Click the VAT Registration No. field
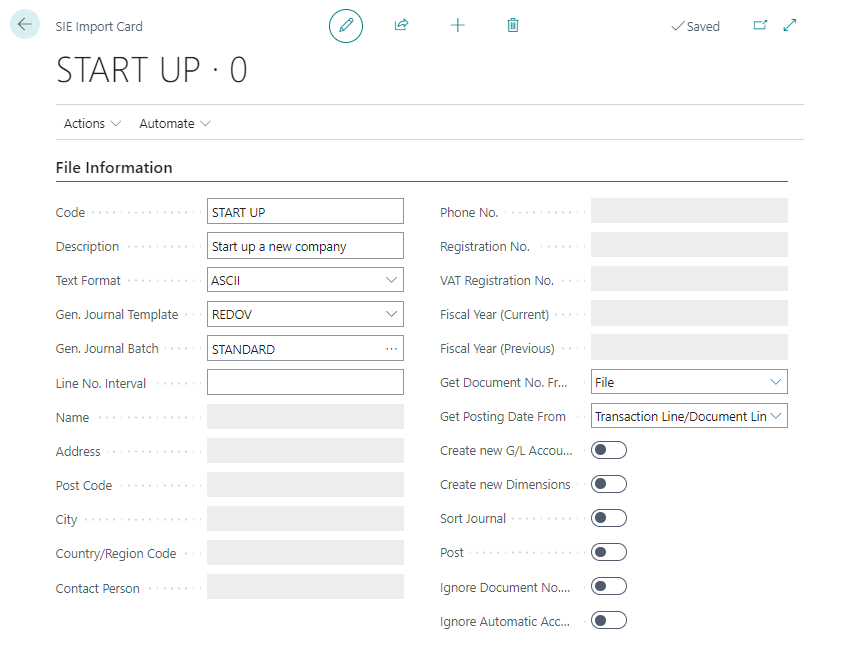The width and height of the screenshot is (858, 661). 689,279
